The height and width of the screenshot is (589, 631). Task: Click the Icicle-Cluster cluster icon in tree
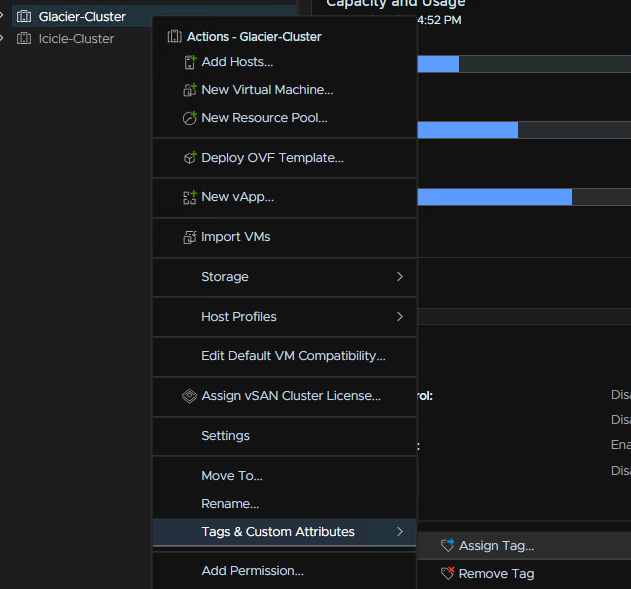(24, 39)
